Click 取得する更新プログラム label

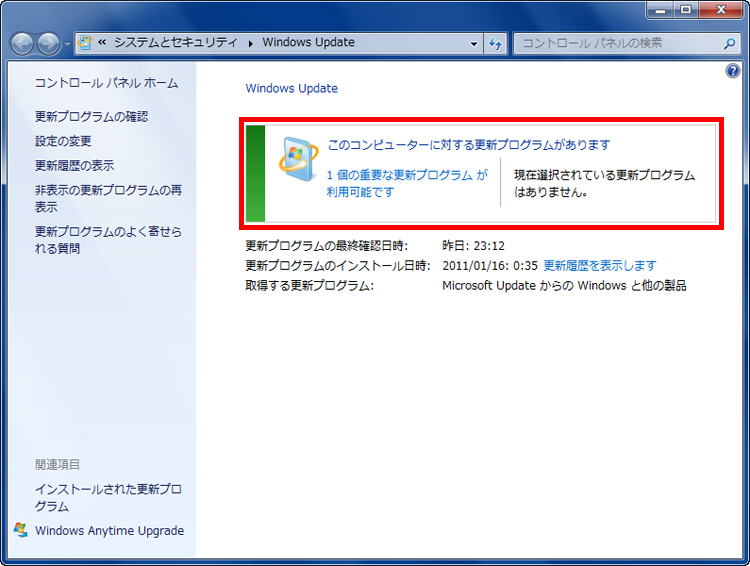309,286
